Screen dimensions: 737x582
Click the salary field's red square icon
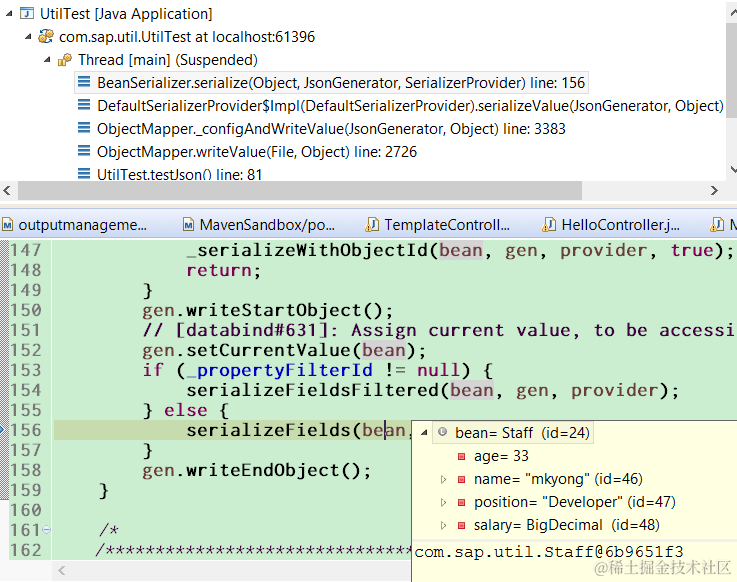click(462, 525)
